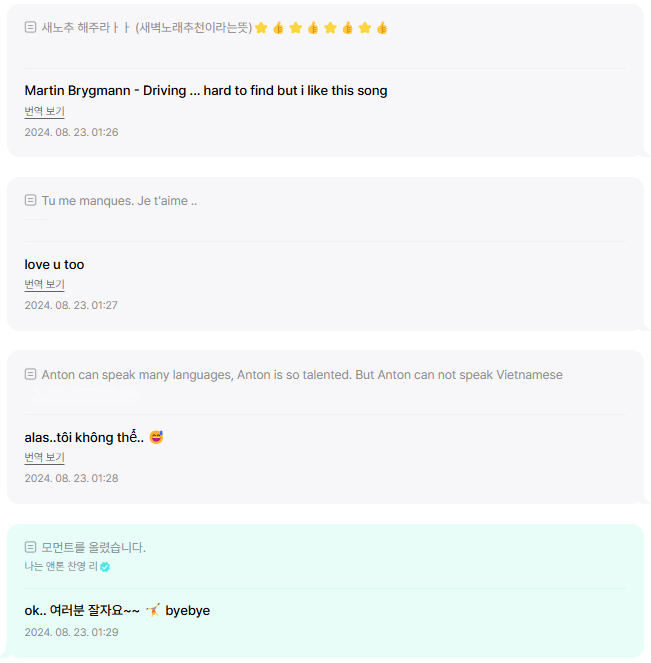Click the verified badge next to 앤톤 찬영 리
This screenshot has height=663, width=651.
point(105,567)
